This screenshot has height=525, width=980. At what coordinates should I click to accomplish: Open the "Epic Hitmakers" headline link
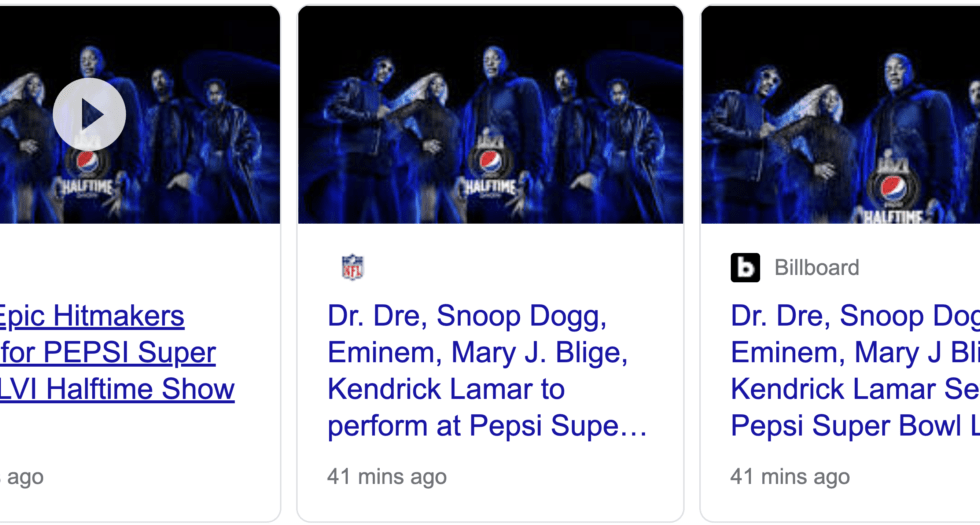[92, 316]
